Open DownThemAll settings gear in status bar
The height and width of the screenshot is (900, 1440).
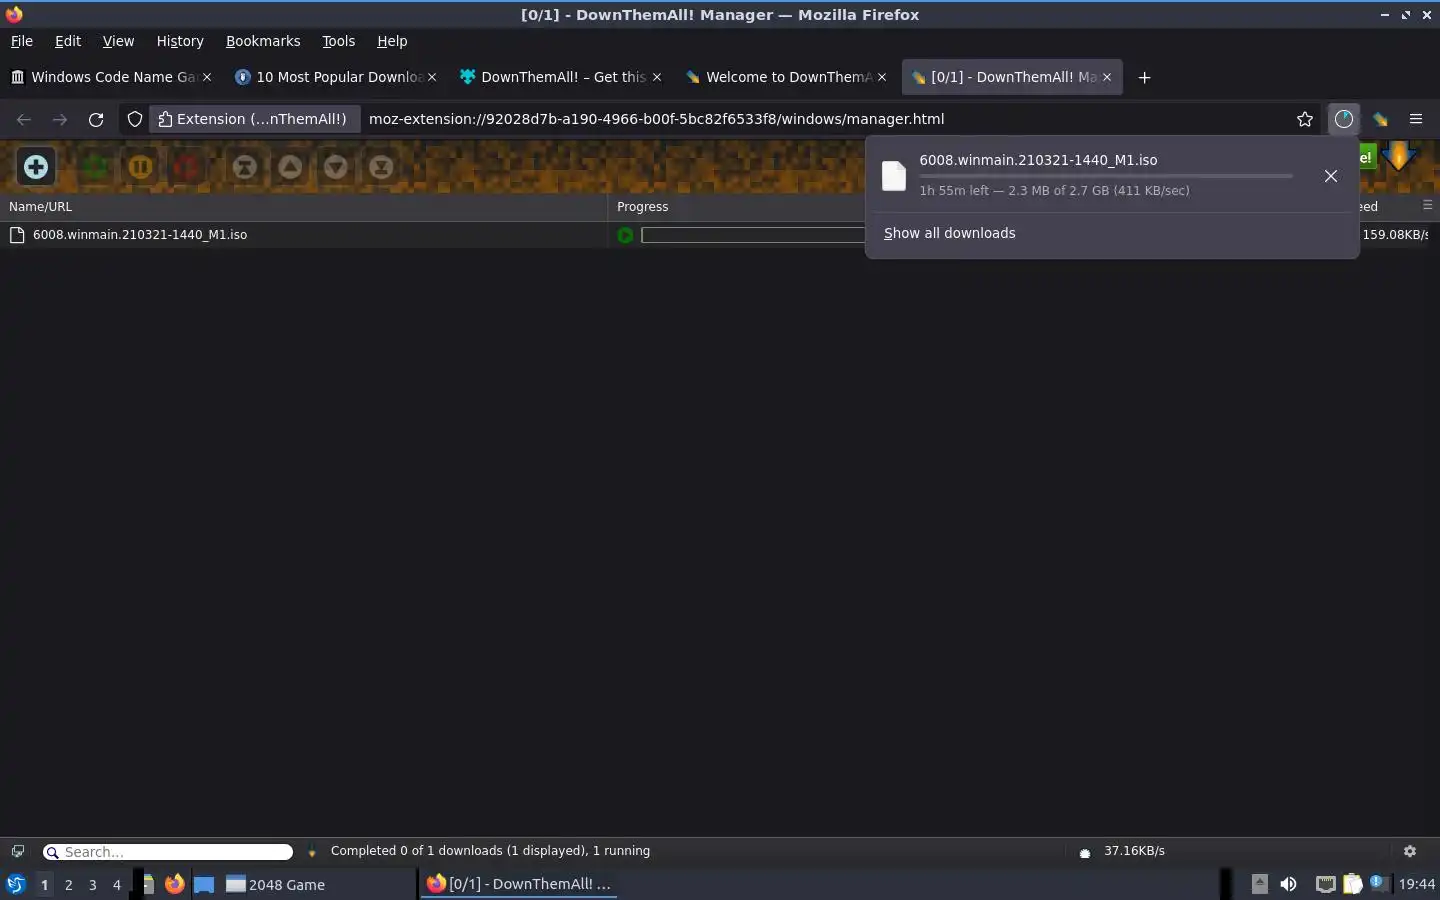pos(1410,851)
